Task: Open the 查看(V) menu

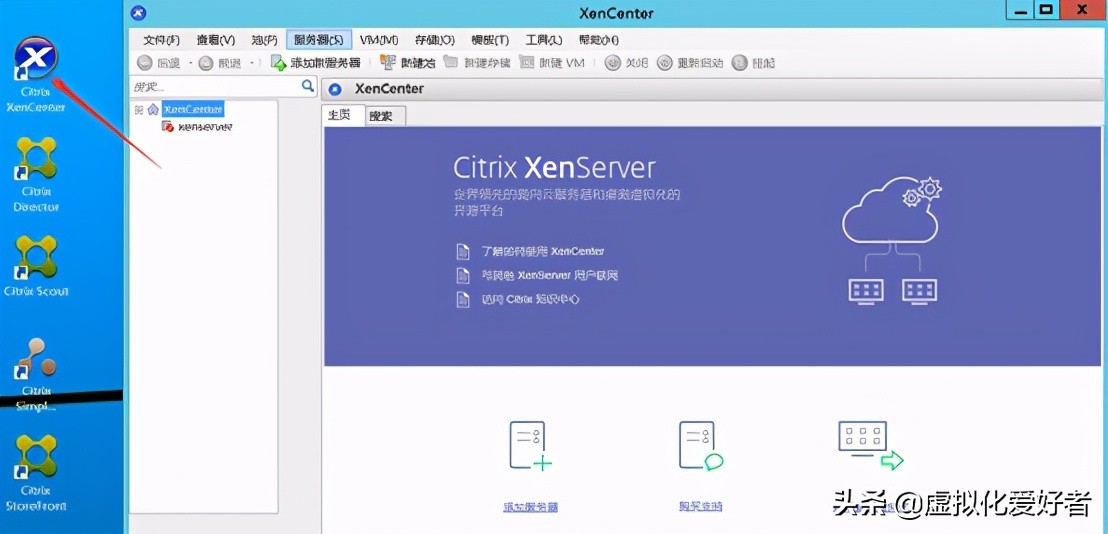Action: tap(216, 40)
